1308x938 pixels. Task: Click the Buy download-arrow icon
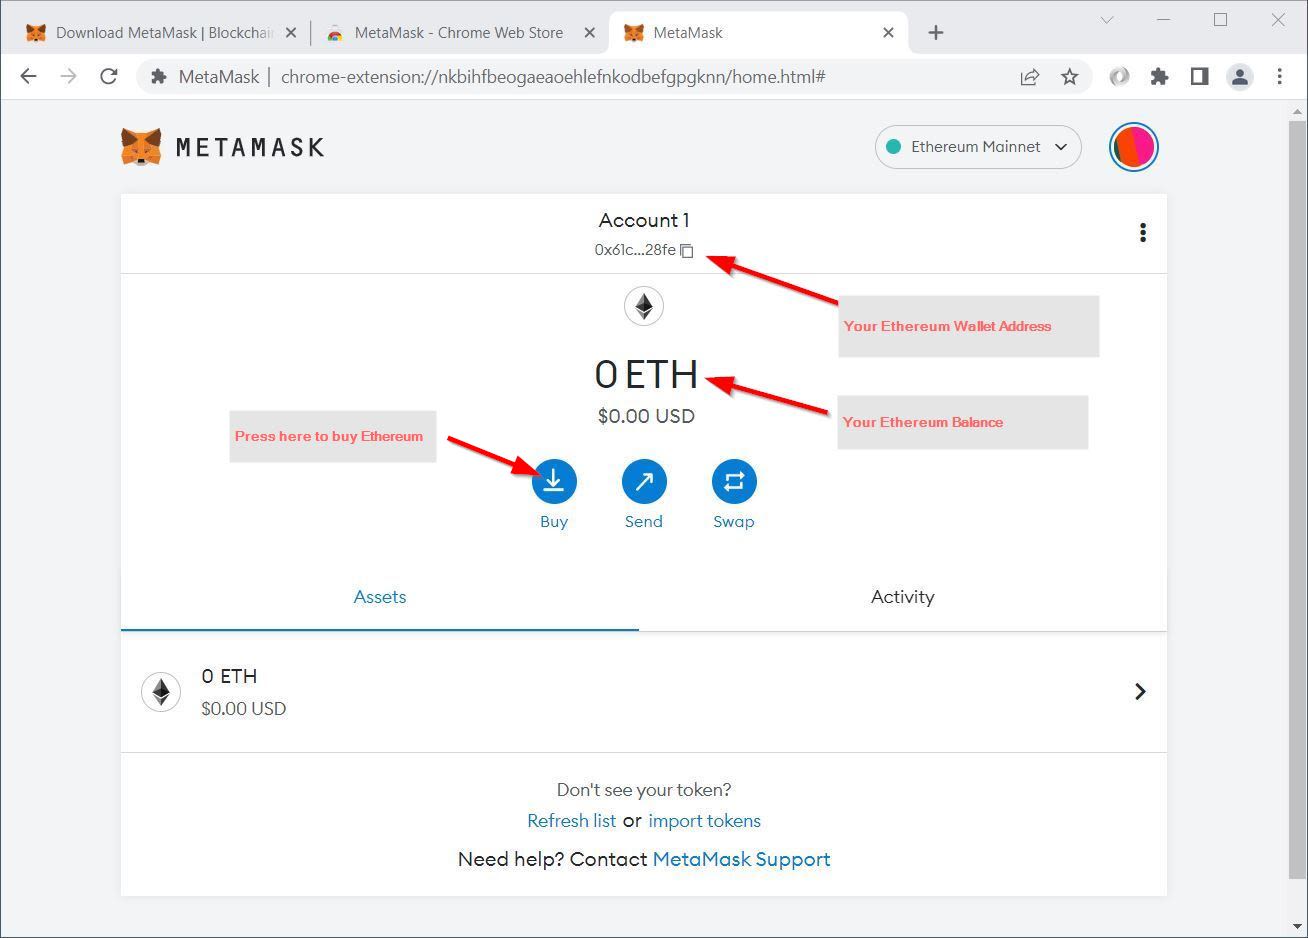(x=553, y=481)
